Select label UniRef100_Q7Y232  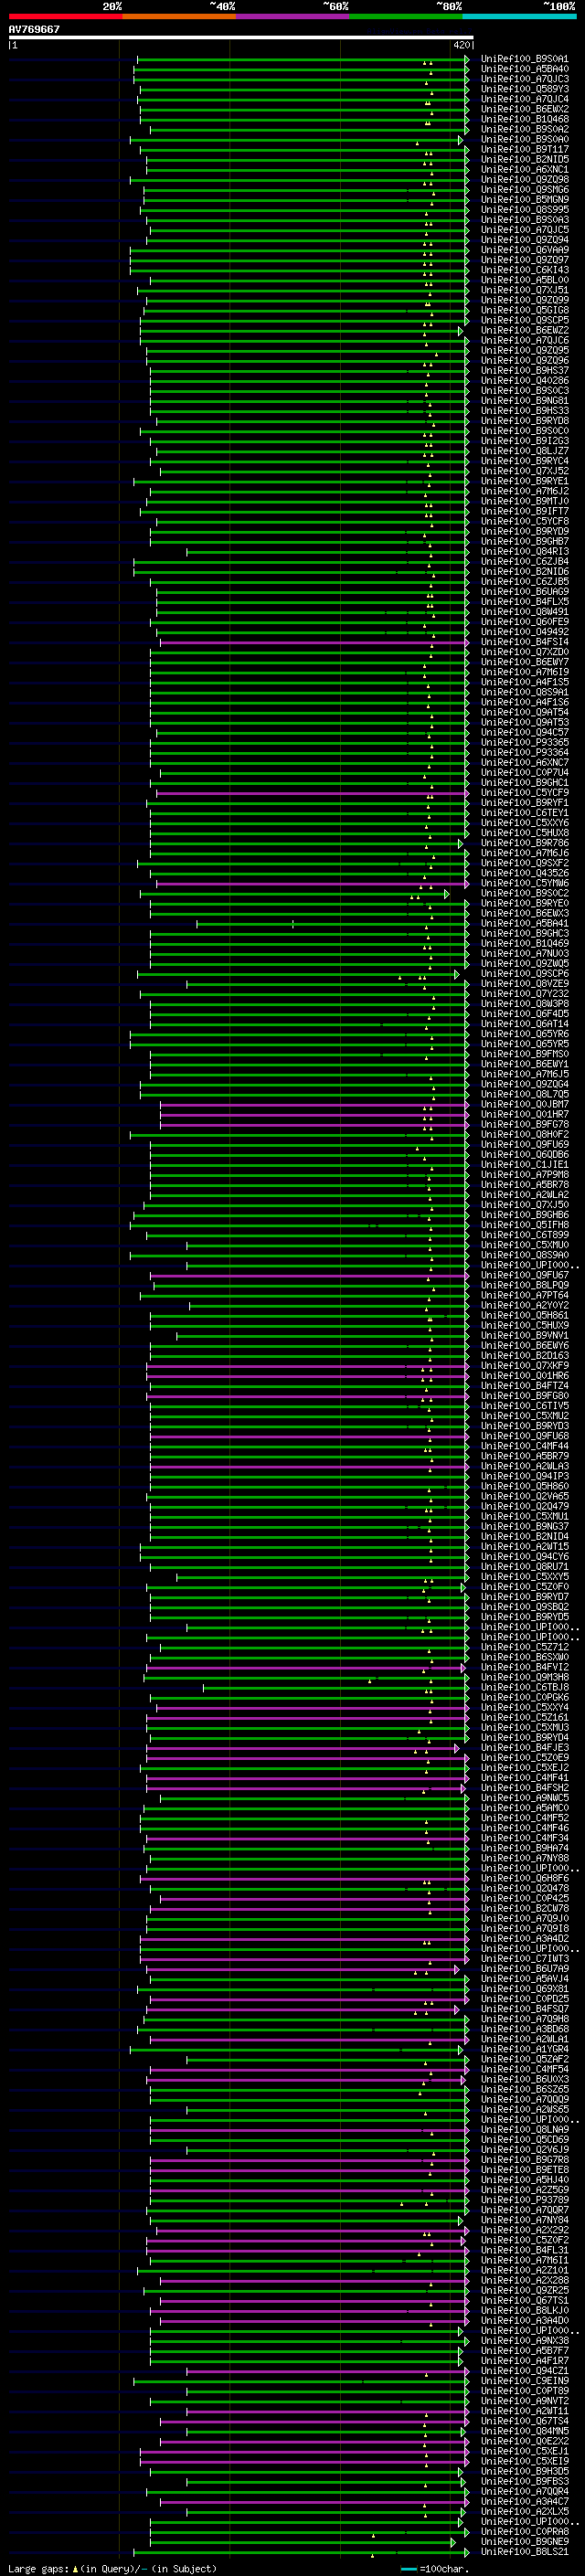524,994
